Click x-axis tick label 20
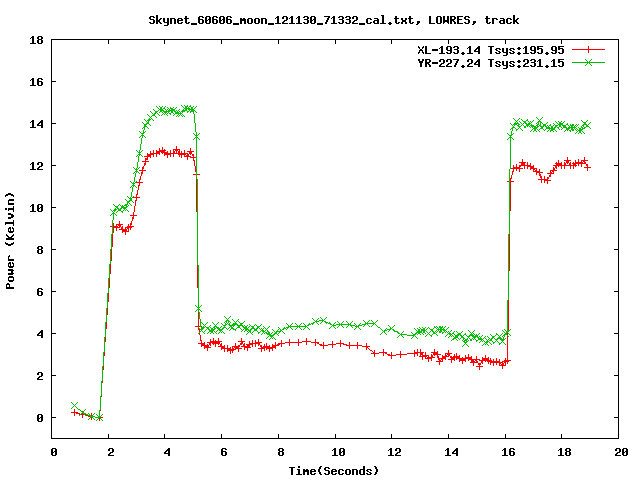Image resolution: width=640 pixels, height=480 pixels. tap(621, 452)
